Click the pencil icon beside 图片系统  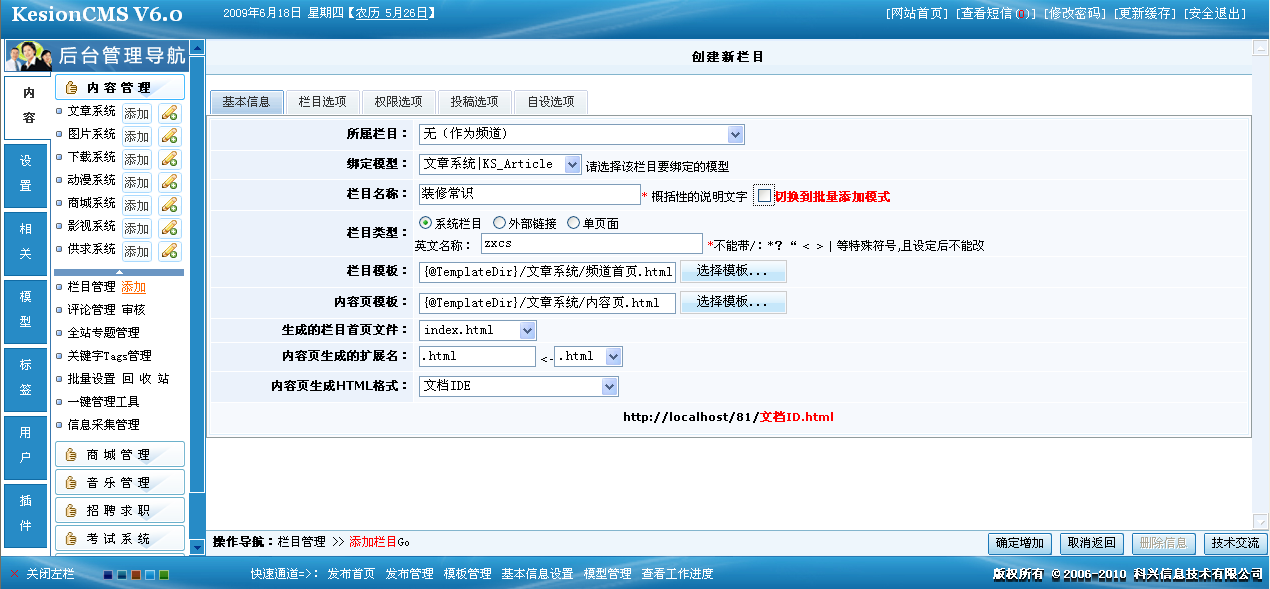170,136
